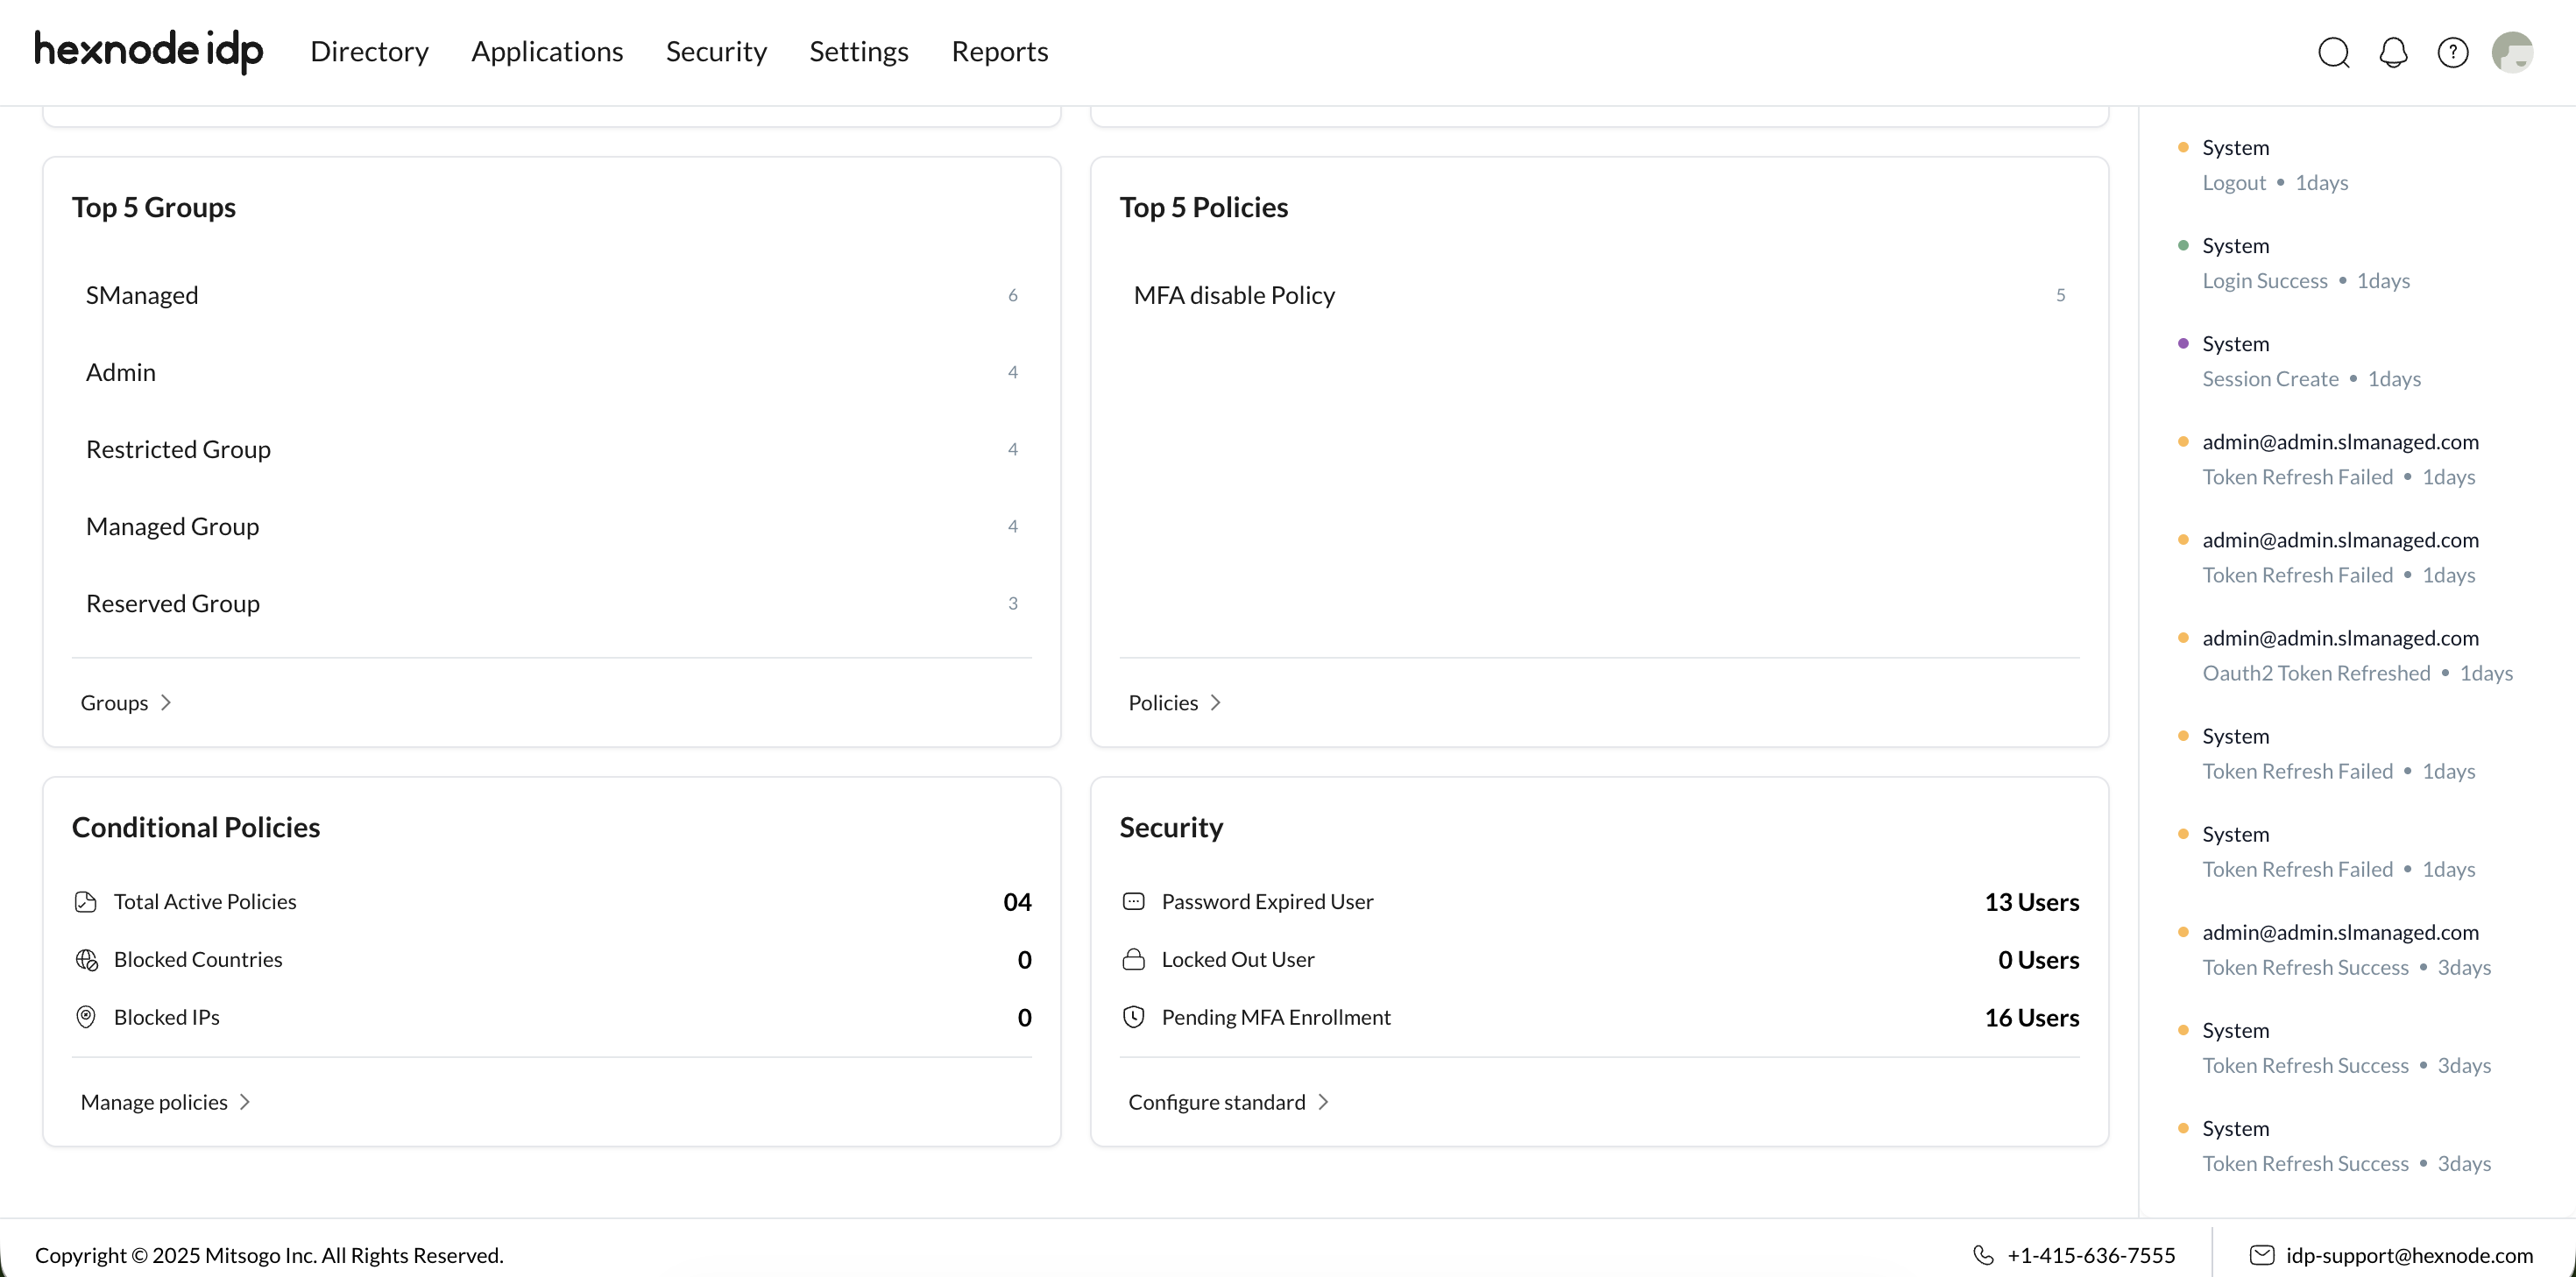Click the Locked Out User padlock icon
This screenshot has width=2576, height=1277.
(1133, 960)
